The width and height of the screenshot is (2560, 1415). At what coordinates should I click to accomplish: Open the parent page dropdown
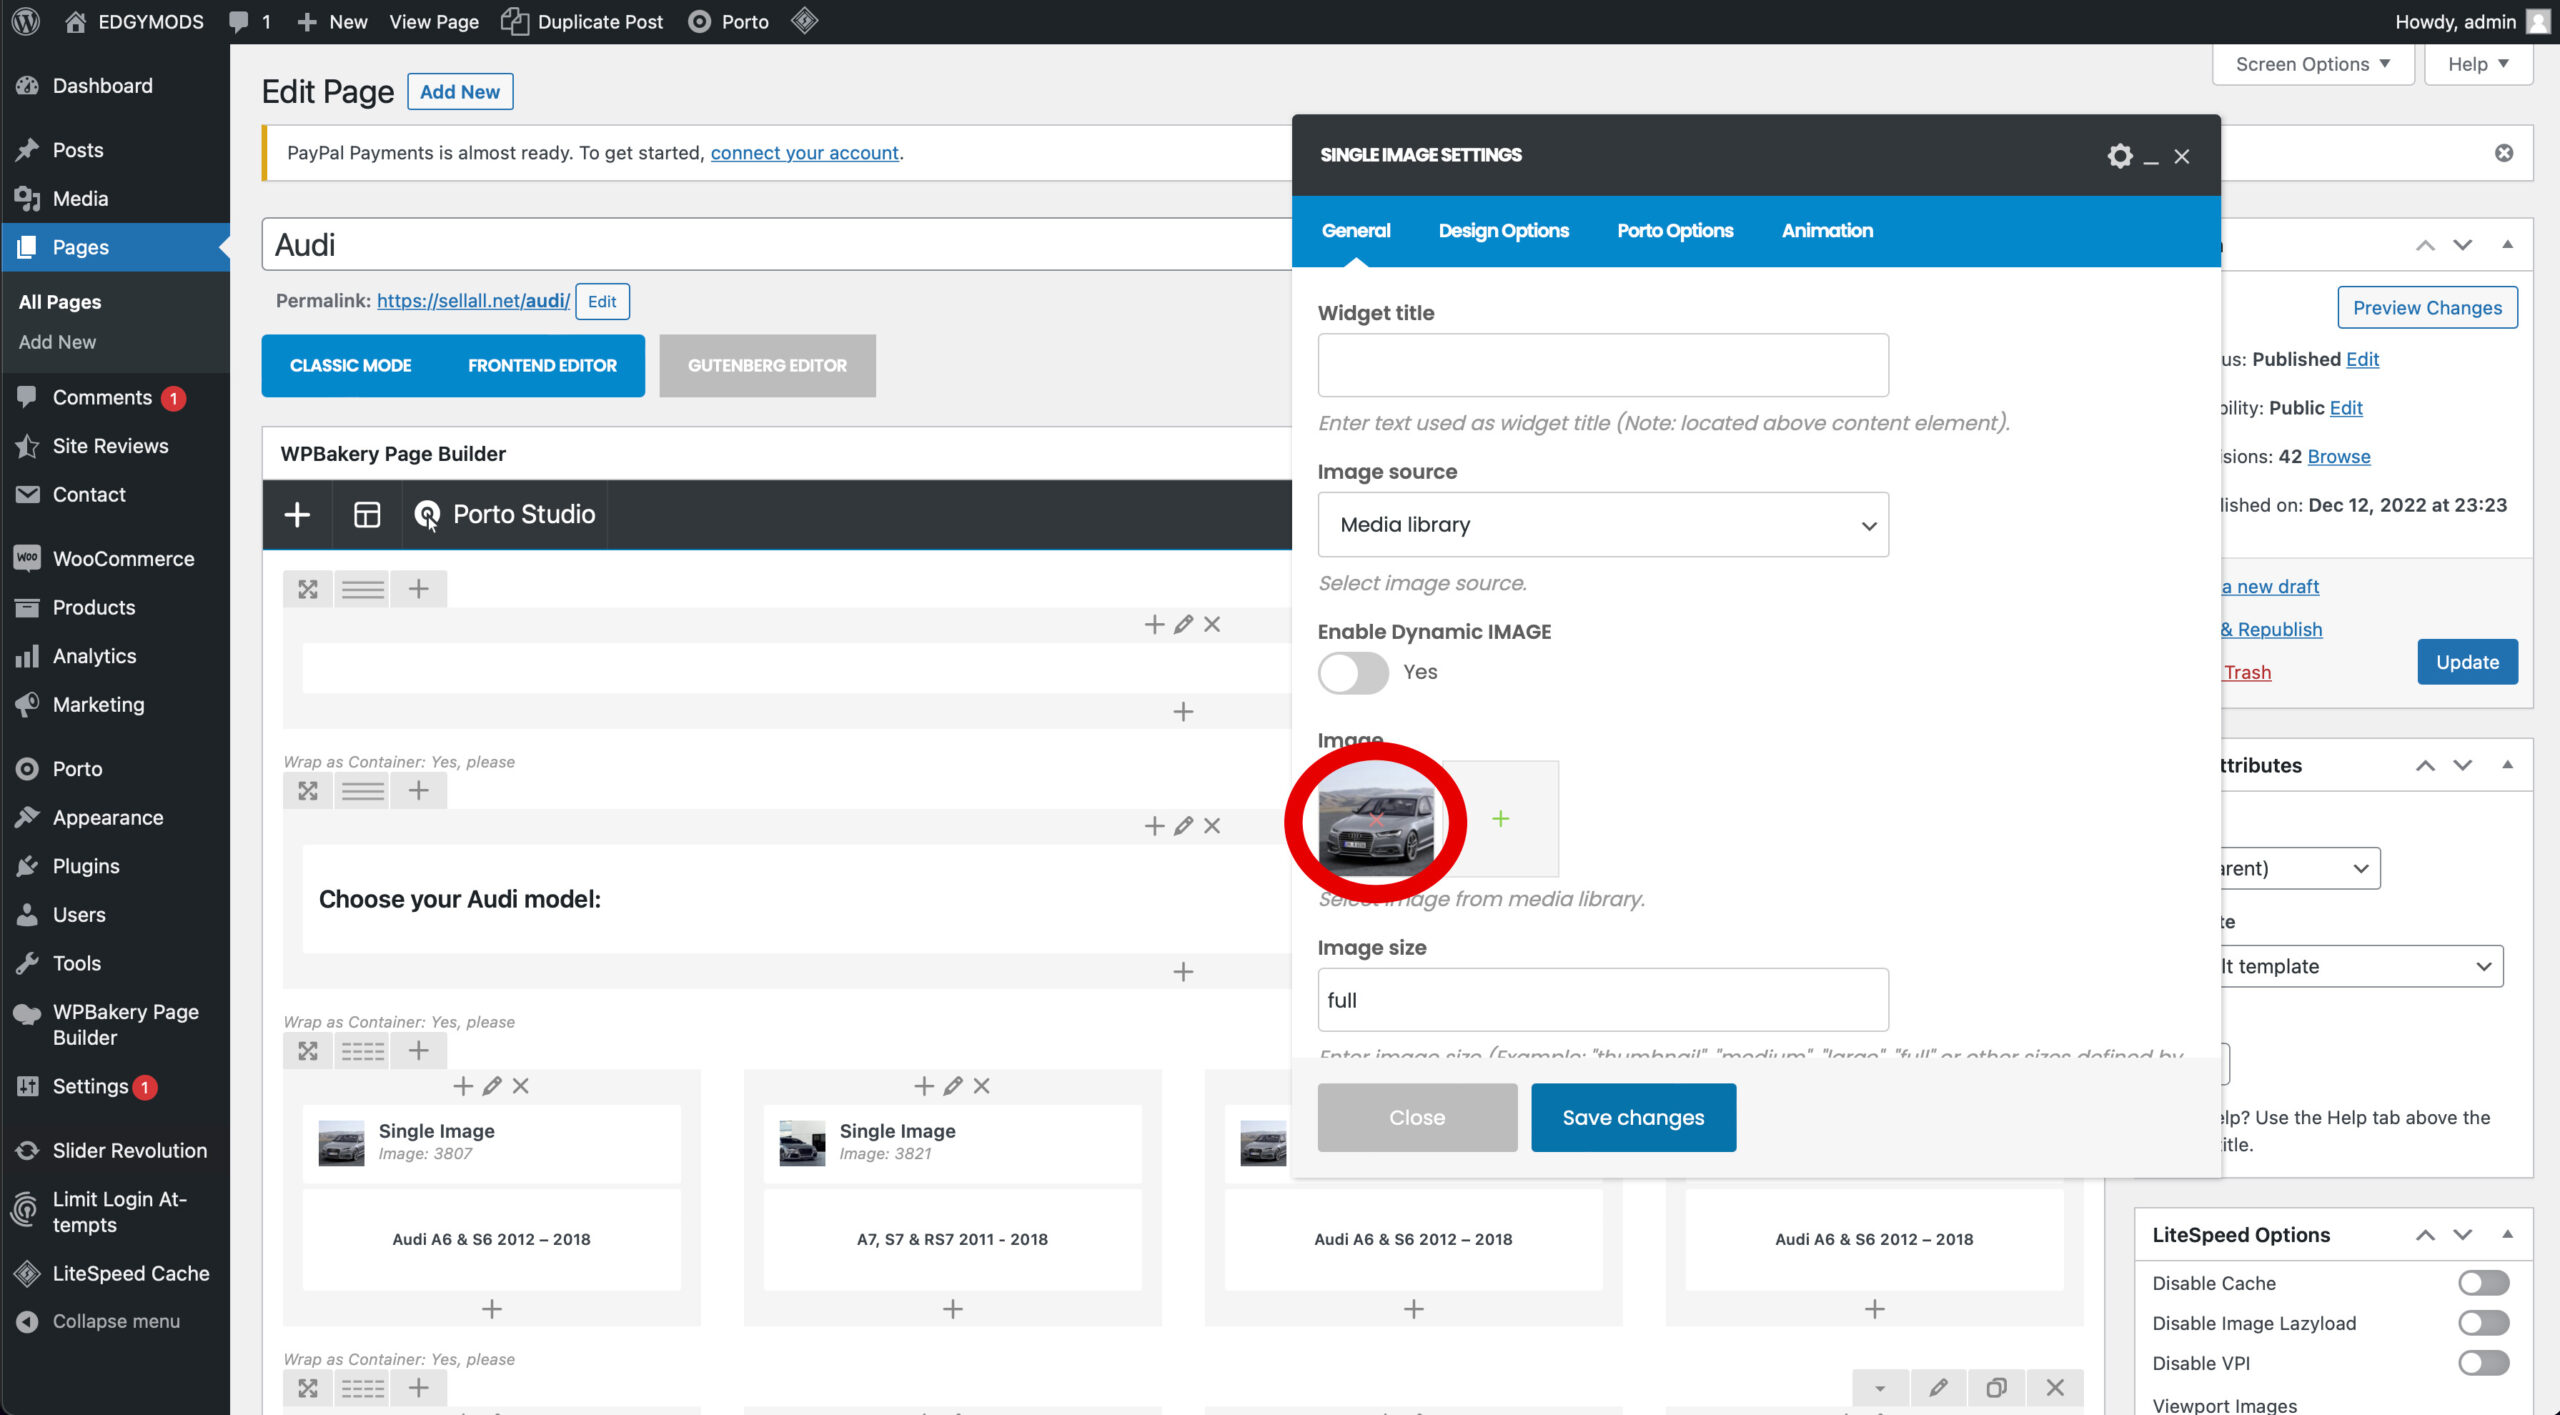click(2299, 868)
